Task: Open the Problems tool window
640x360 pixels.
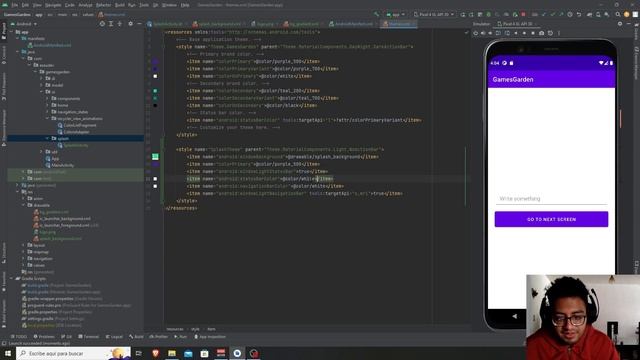Action: pyautogui.click(x=44, y=337)
